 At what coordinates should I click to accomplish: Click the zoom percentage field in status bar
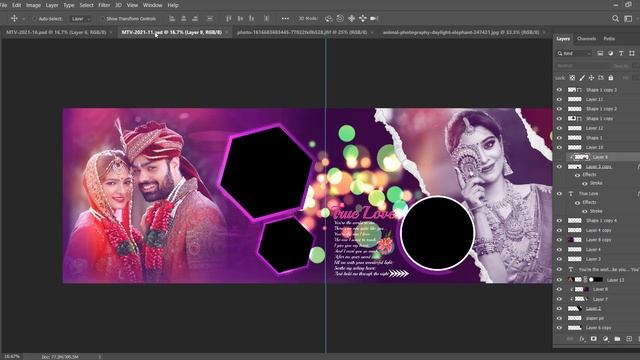click(11, 356)
